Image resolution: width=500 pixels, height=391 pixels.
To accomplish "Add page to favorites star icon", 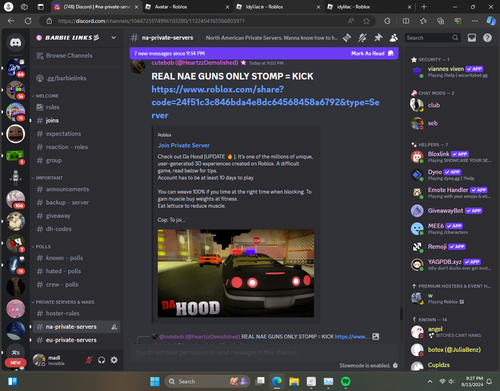I will tap(366, 21).
